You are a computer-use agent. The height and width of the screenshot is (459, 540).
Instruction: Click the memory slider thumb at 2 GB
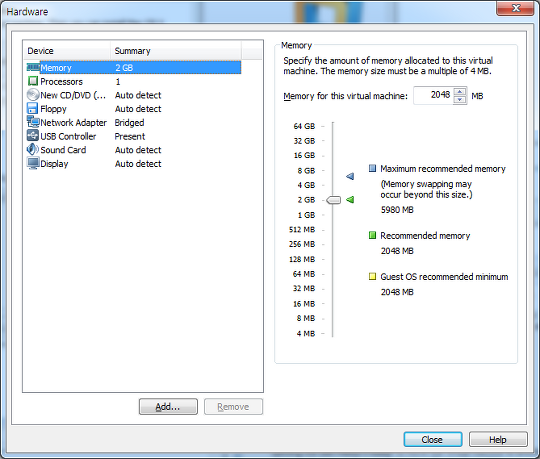pos(333,200)
